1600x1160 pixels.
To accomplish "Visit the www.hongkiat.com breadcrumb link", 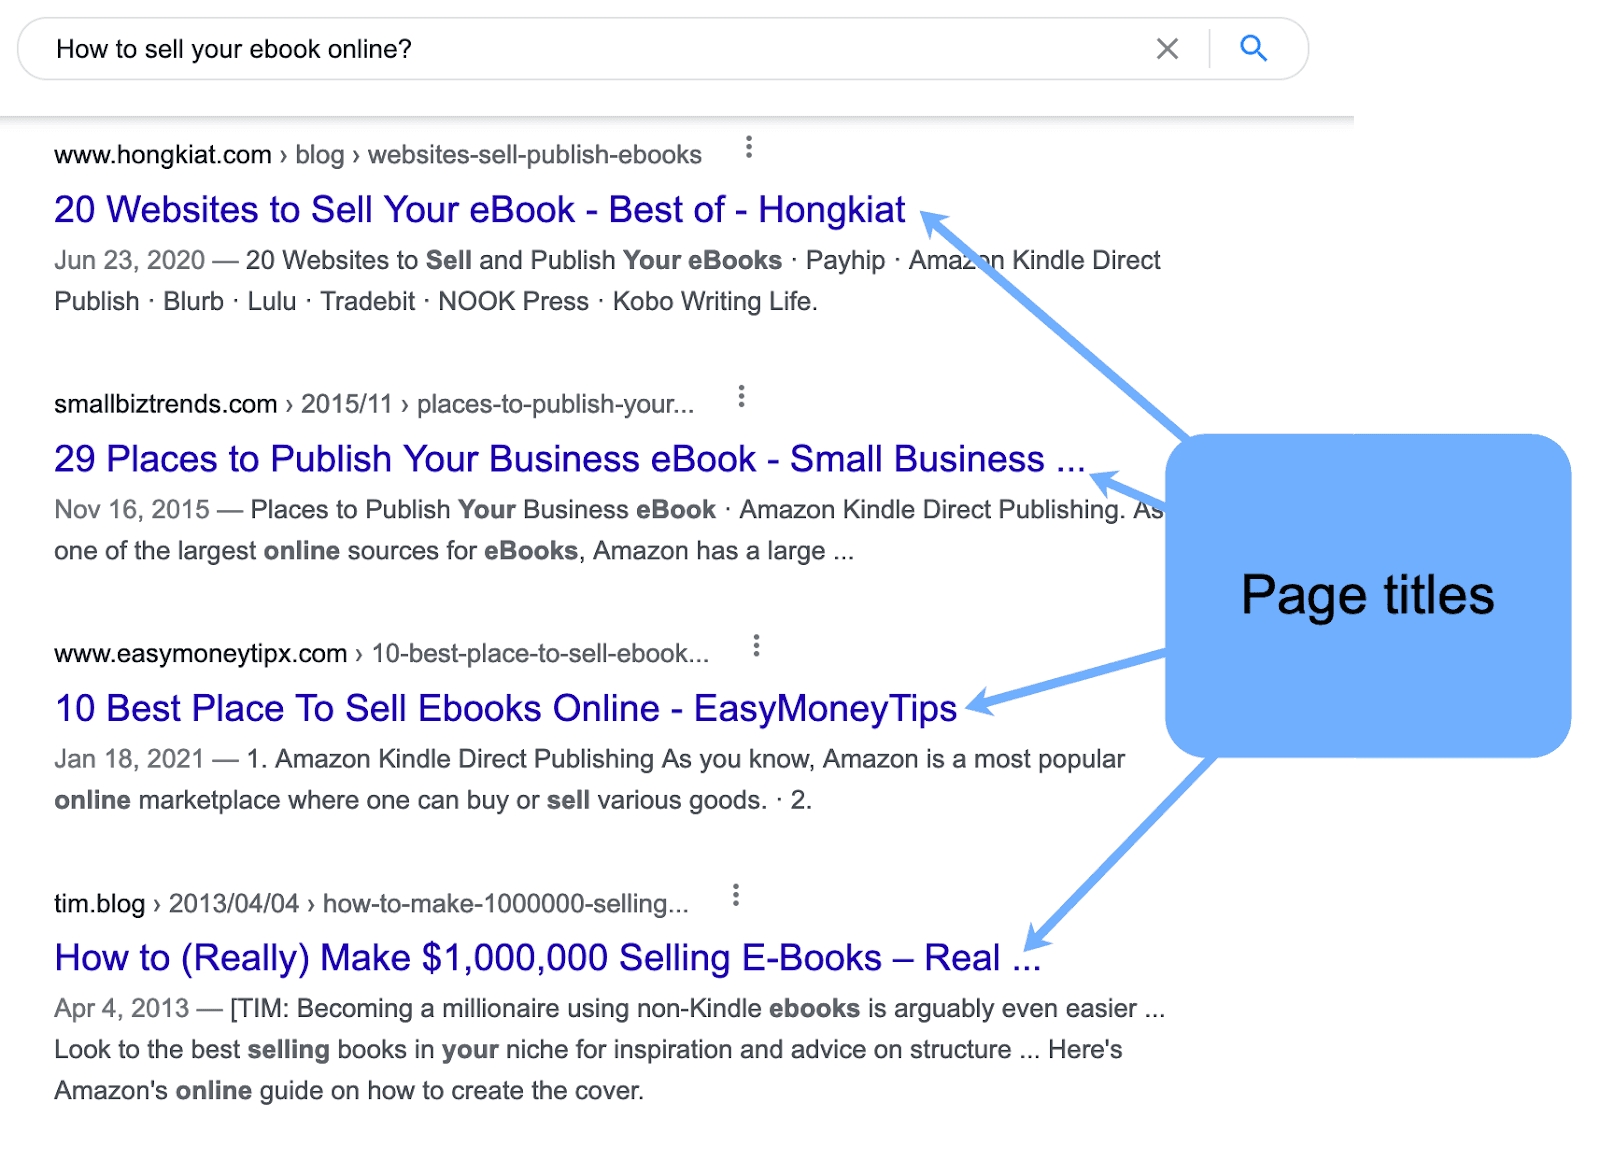I will click(163, 155).
